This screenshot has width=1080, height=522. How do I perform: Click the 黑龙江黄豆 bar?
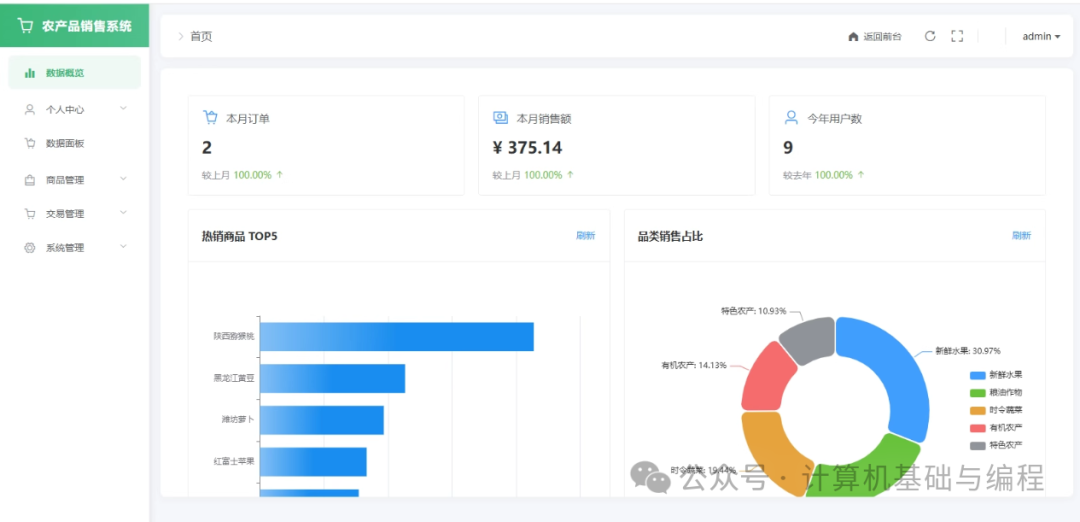point(333,378)
